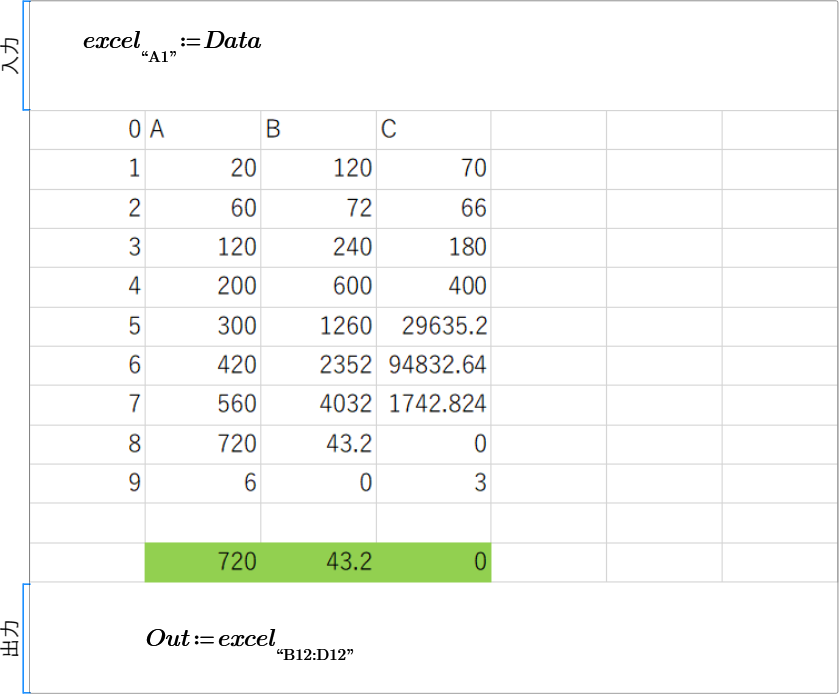Select the cell containing 66
839x694 pixels.
(434, 208)
